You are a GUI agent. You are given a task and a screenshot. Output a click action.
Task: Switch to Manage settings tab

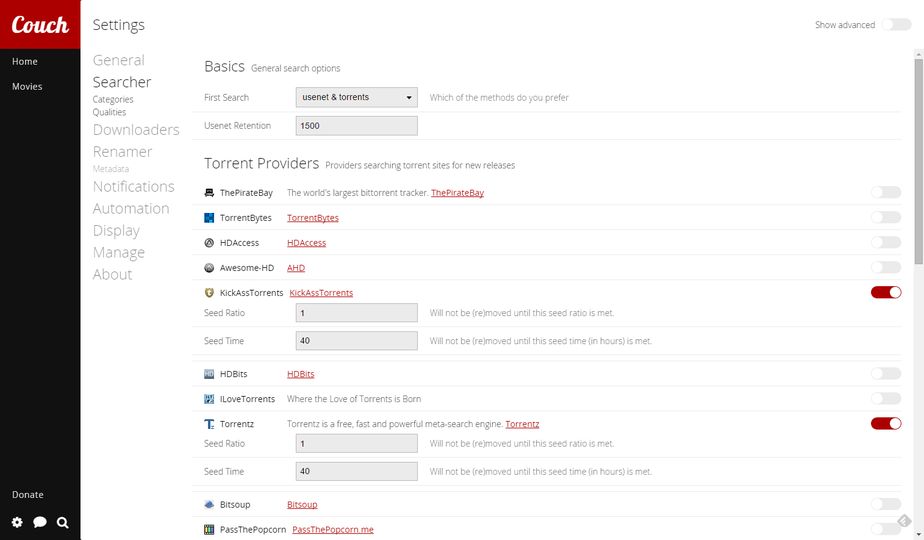point(118,253)
